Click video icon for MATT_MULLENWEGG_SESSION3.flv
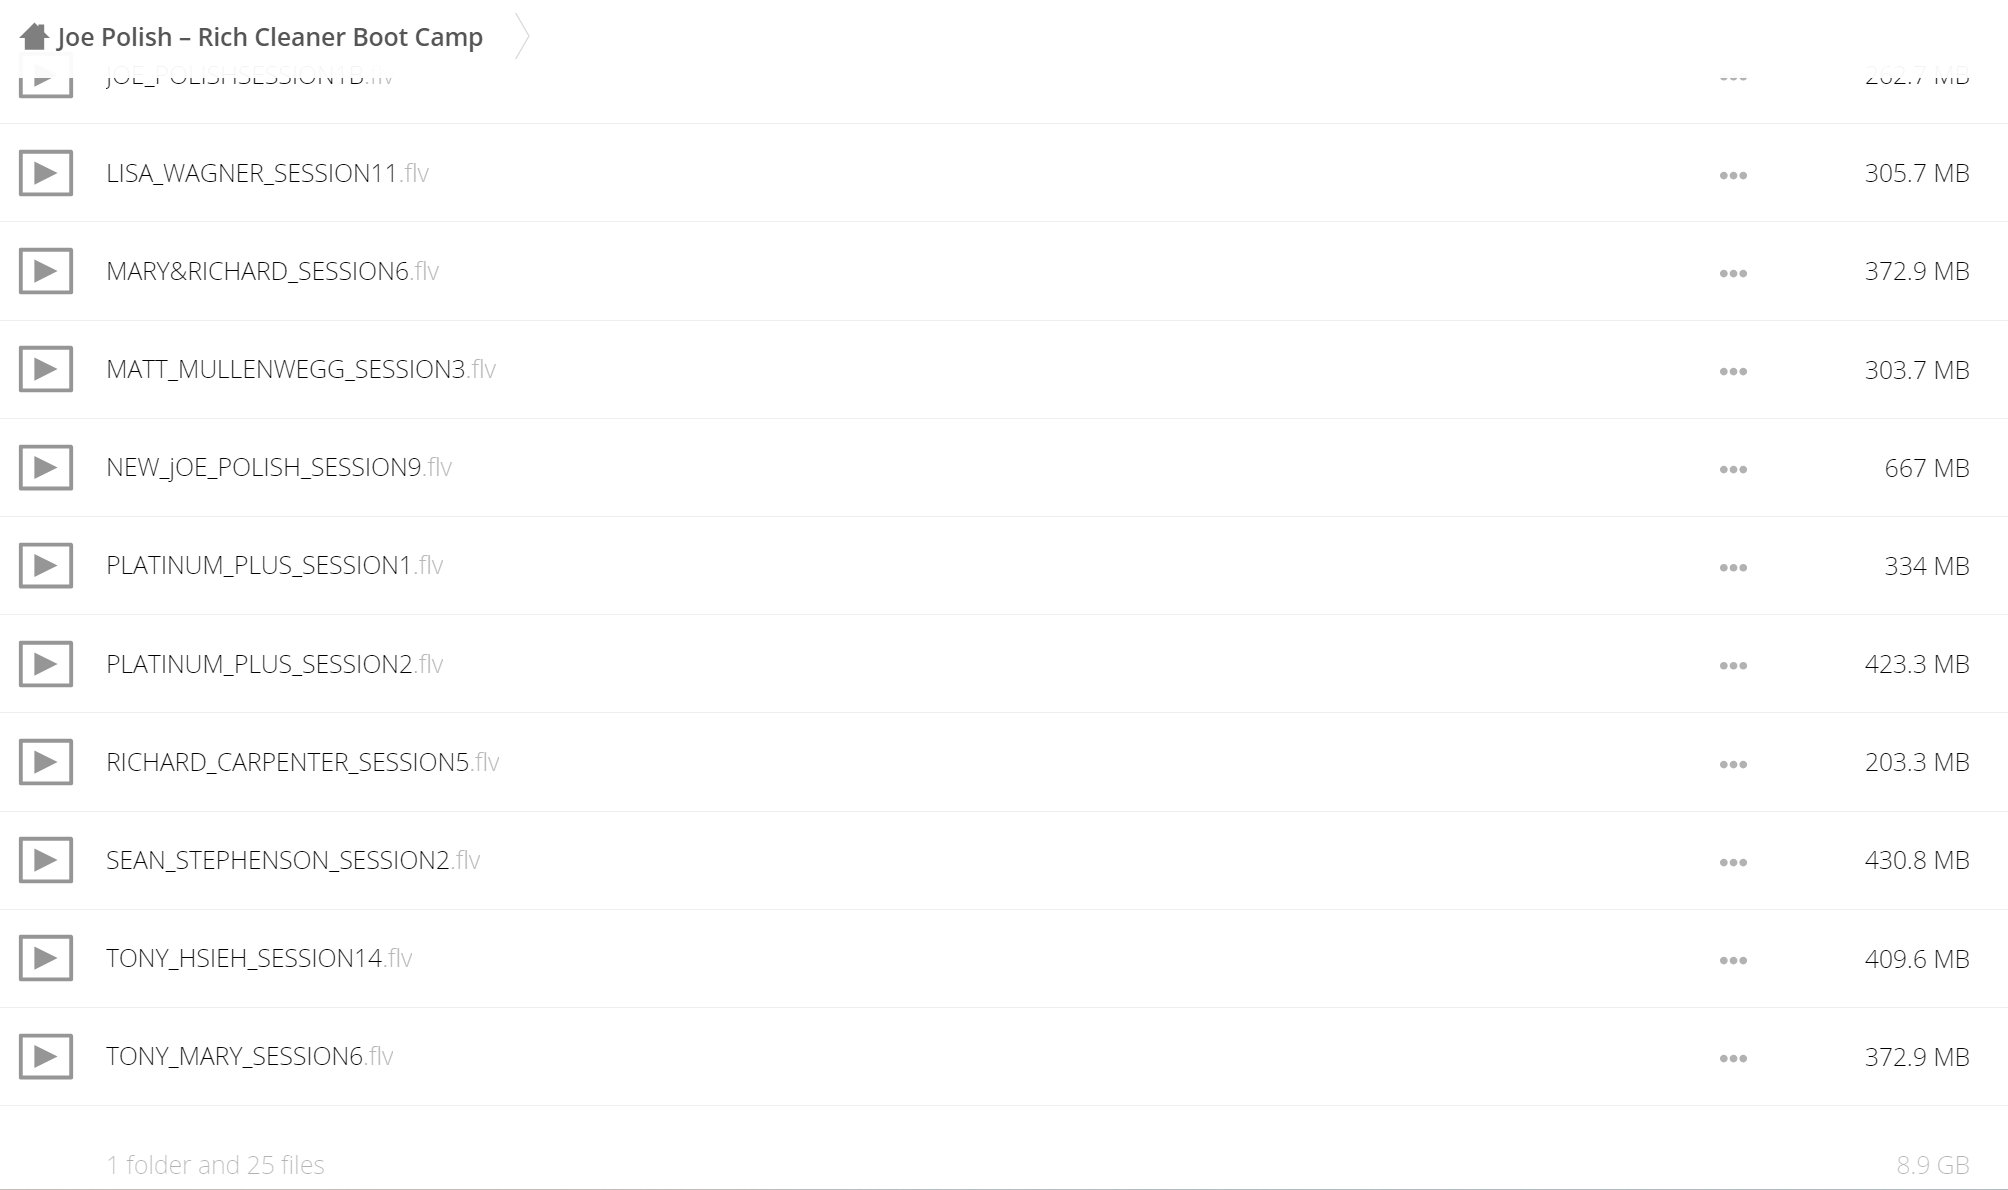The height and width of the screenshot is (1190, 2008). [46, 369]
